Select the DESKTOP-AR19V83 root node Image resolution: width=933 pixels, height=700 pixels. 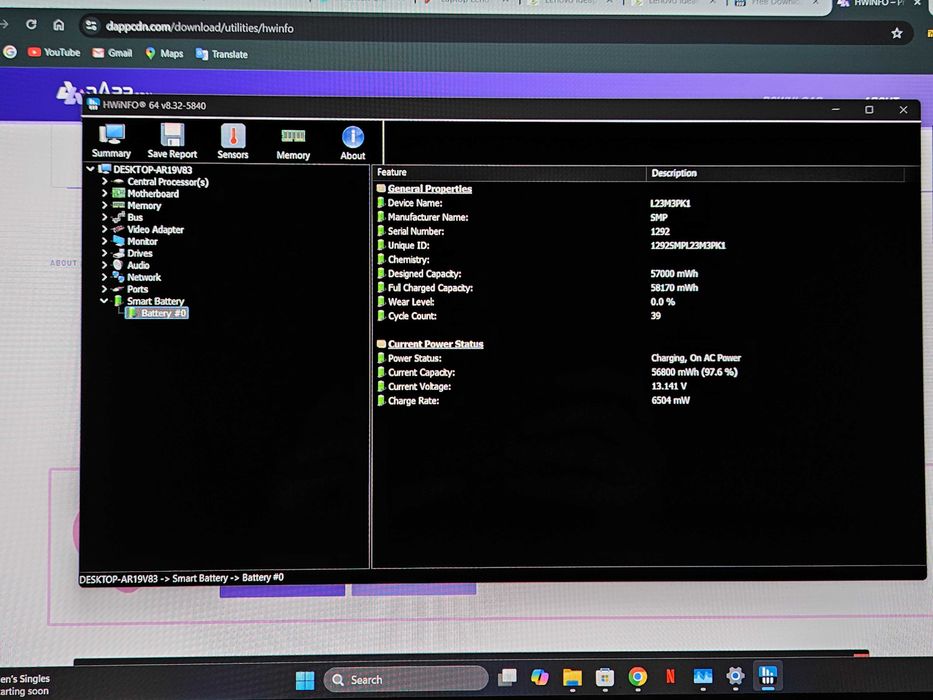coord(152,170)
